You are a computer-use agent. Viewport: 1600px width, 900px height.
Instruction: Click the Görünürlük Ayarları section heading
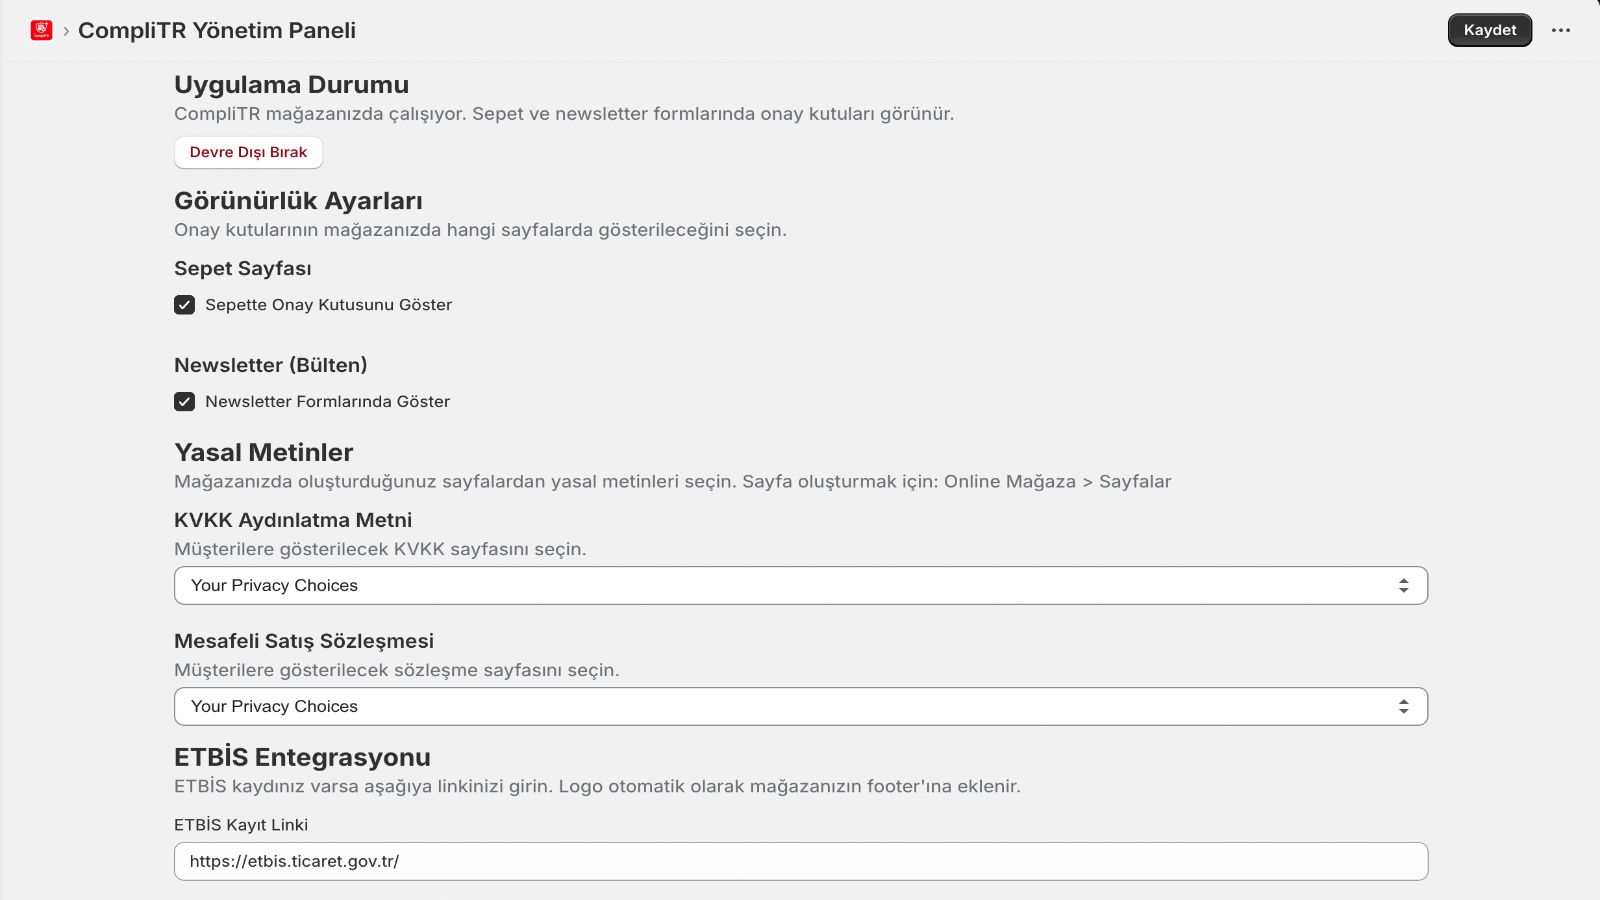(298, 201)
